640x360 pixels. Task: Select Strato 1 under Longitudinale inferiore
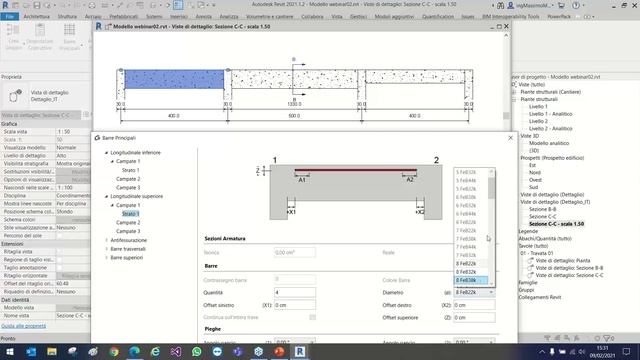[x=131, y=170]
